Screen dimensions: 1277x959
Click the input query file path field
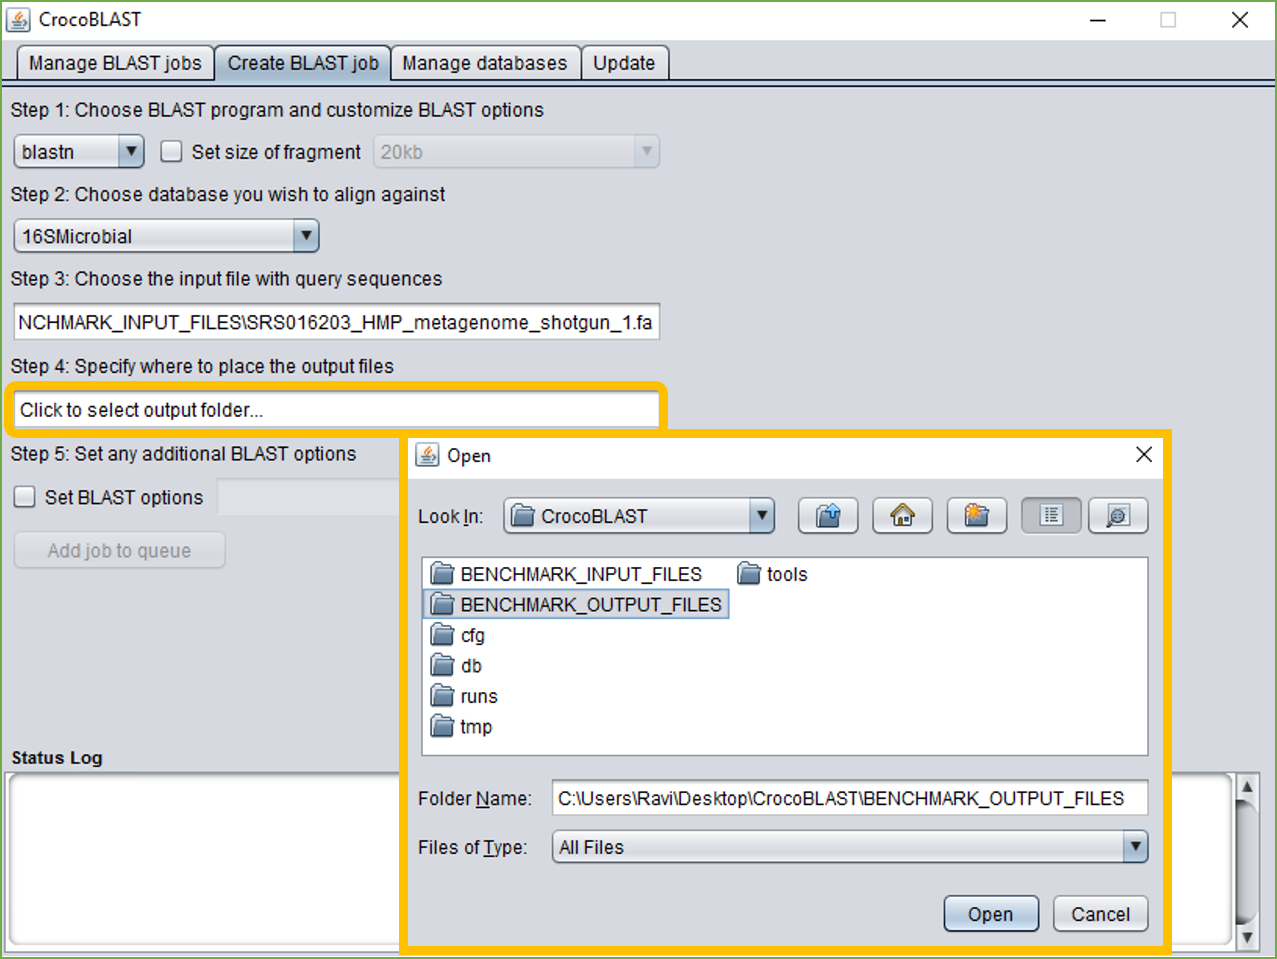coord(337,322)
